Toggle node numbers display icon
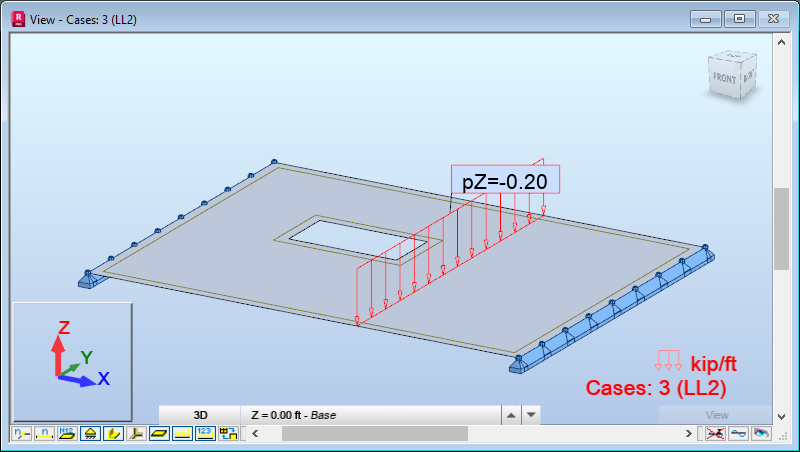 tap(21, 434)
